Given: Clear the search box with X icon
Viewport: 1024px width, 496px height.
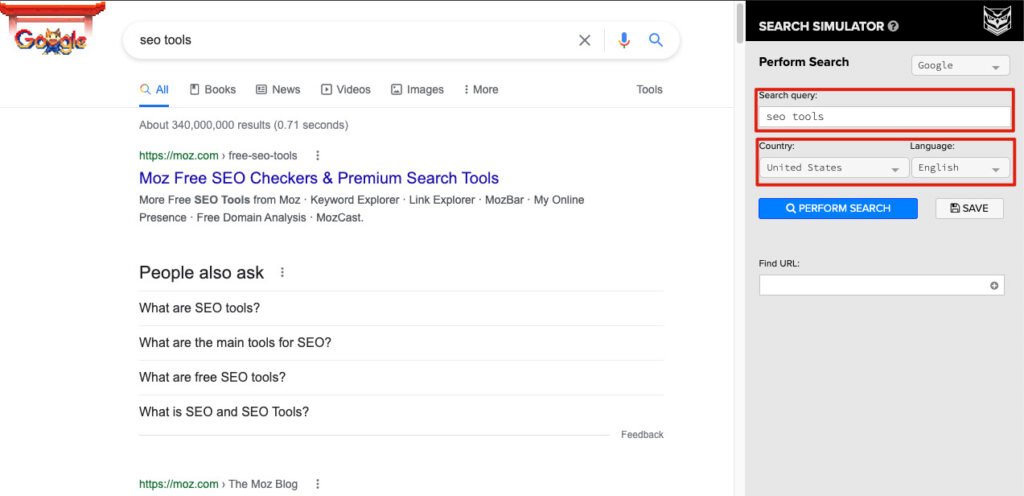Looking at the screenshot, I should point(584,40).
